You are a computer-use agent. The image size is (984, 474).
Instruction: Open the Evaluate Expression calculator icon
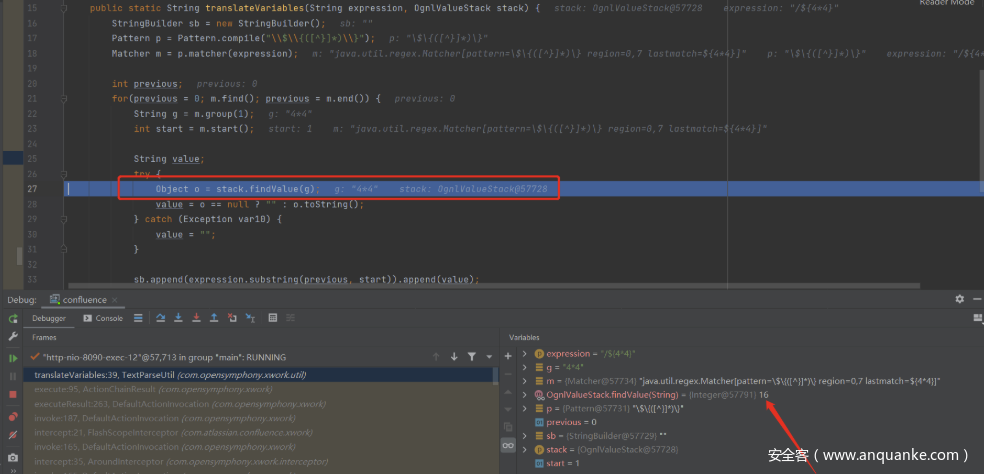pyautogui.click(x=272, y=318)
